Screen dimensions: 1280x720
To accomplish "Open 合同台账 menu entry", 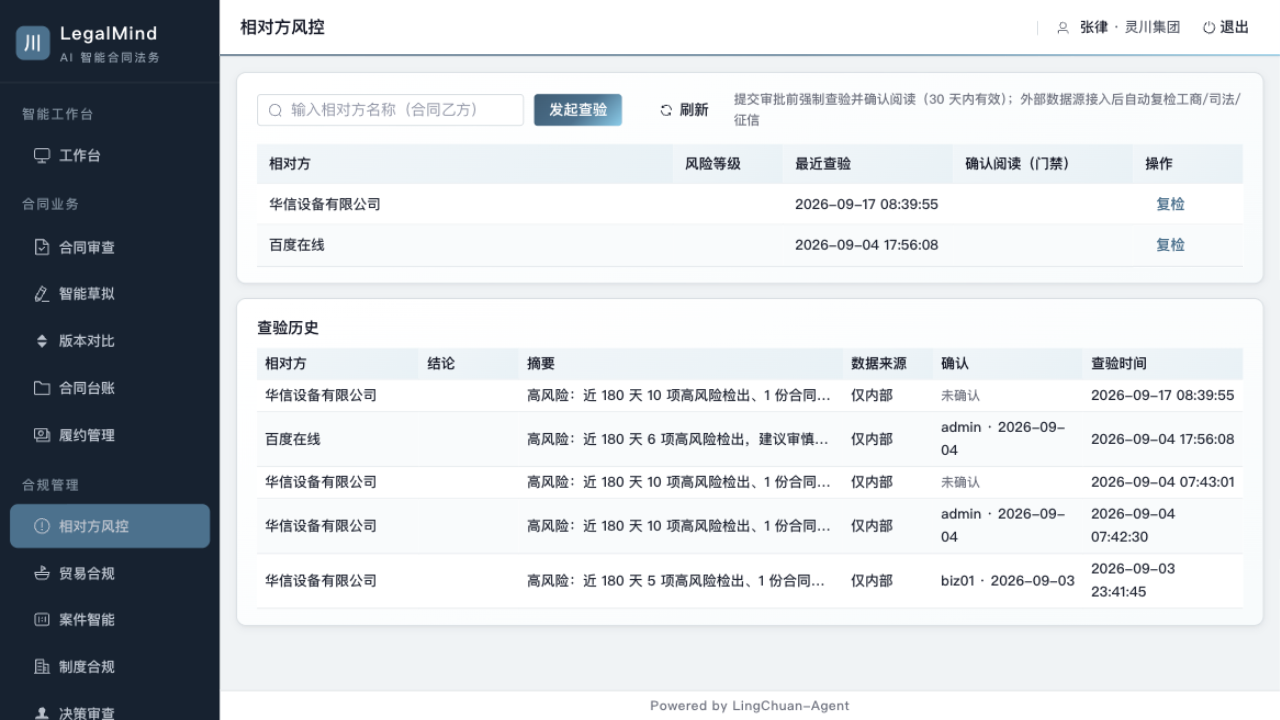I will pyautogui.click(x=110, y=388).
